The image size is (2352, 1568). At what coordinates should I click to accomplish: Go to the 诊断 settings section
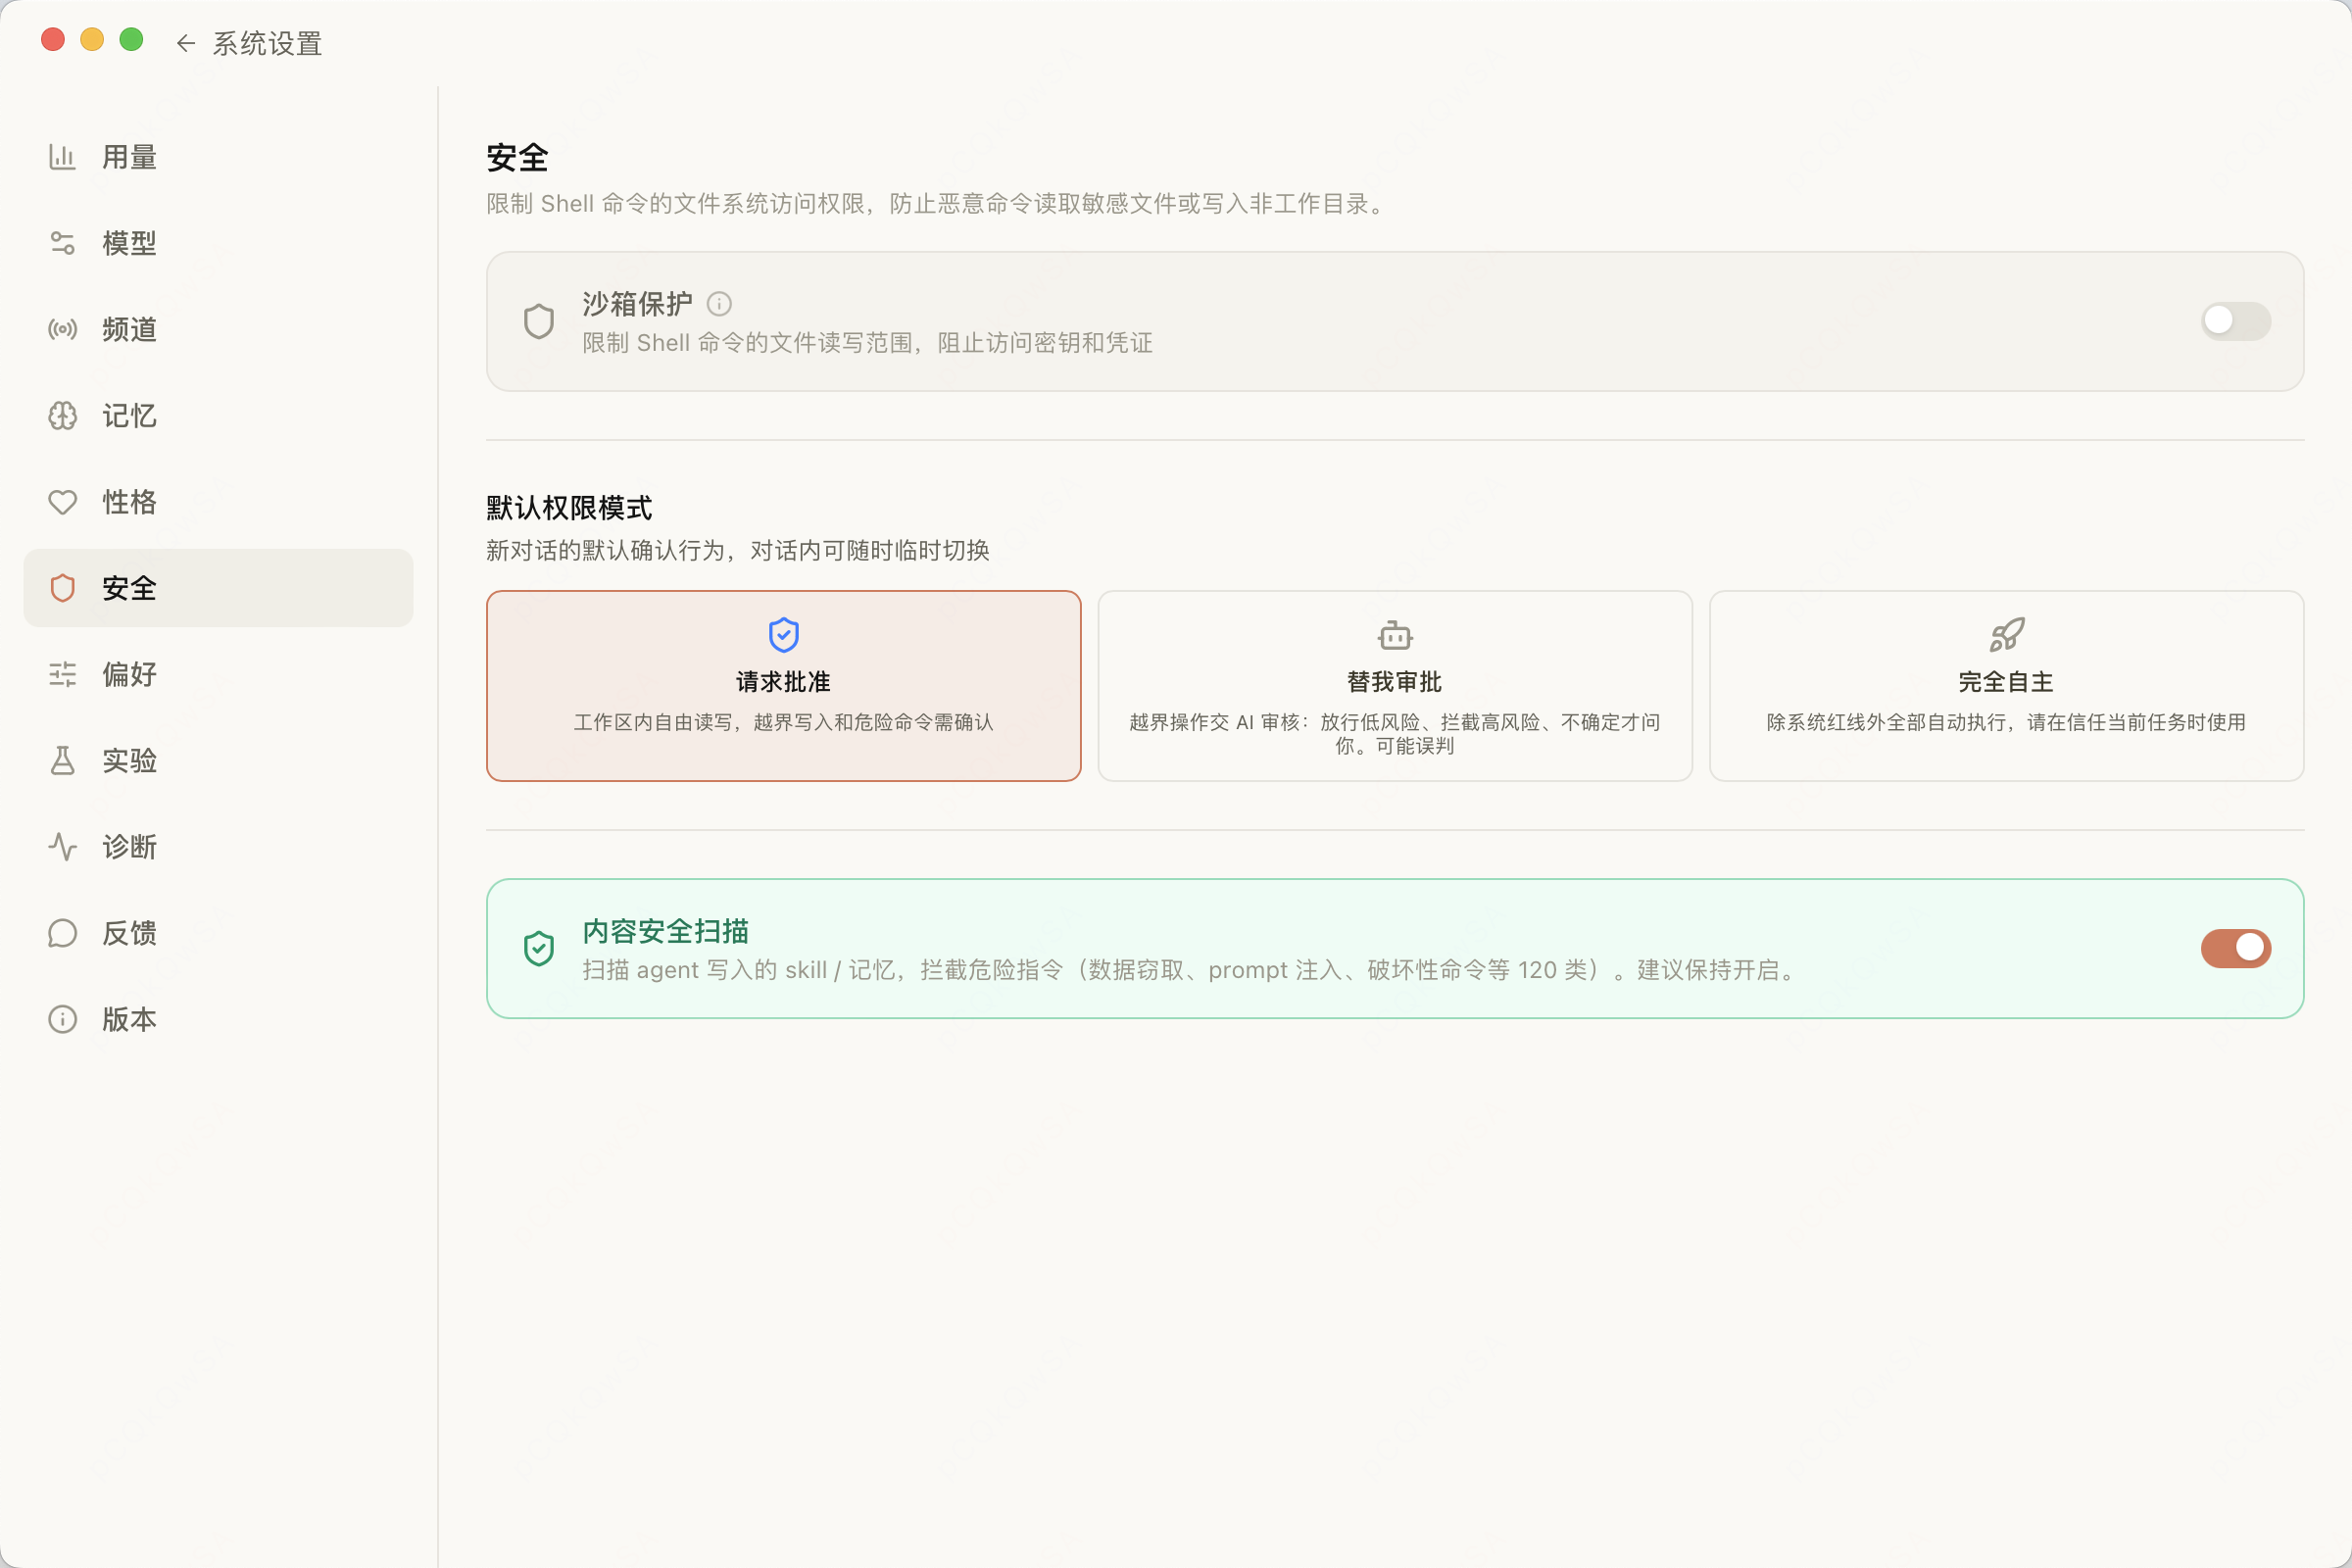(218, 847)
